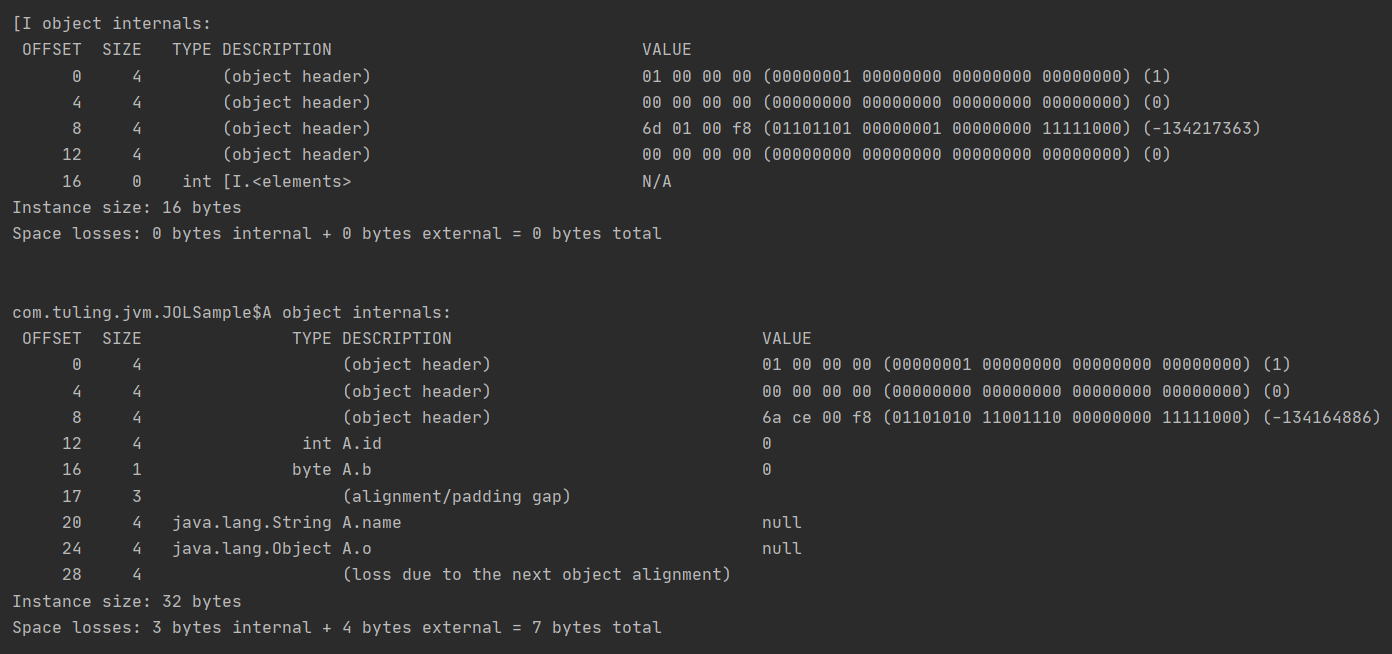
Task: Click the value "(-134164886)"
Action: [1321, 417]
